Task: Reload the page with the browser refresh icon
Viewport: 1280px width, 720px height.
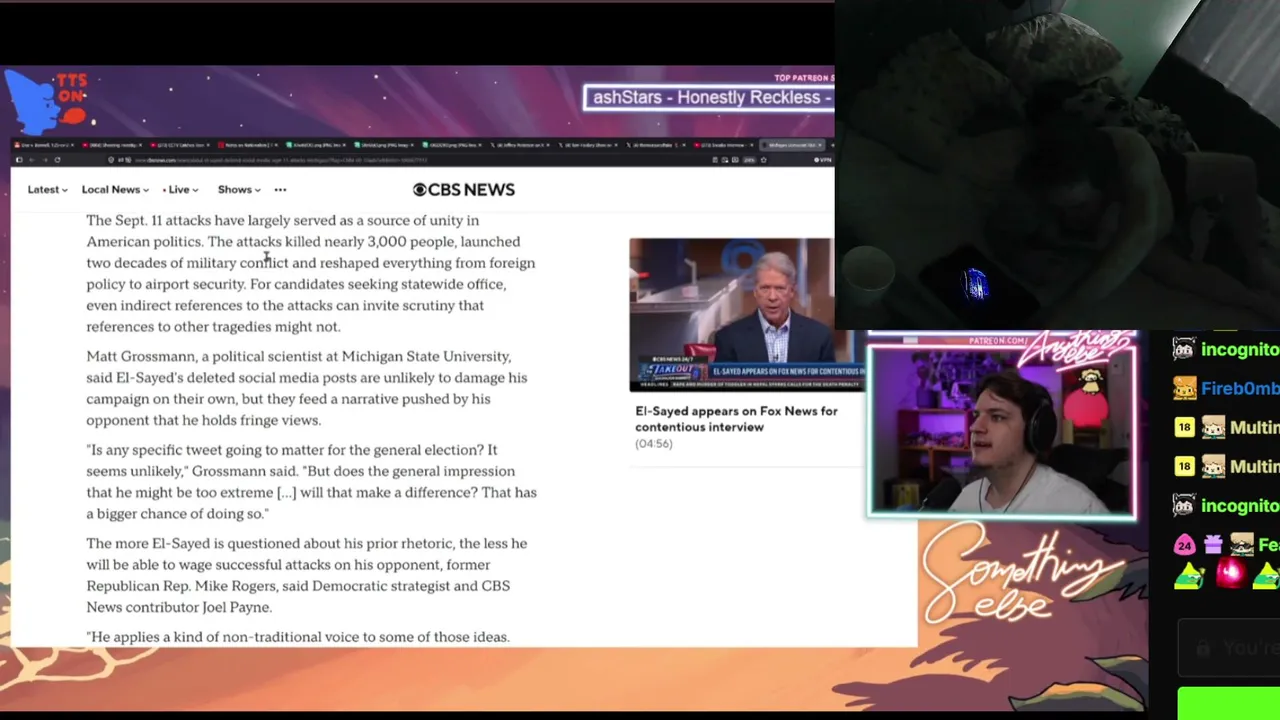Action: click(x=57, y=160)
